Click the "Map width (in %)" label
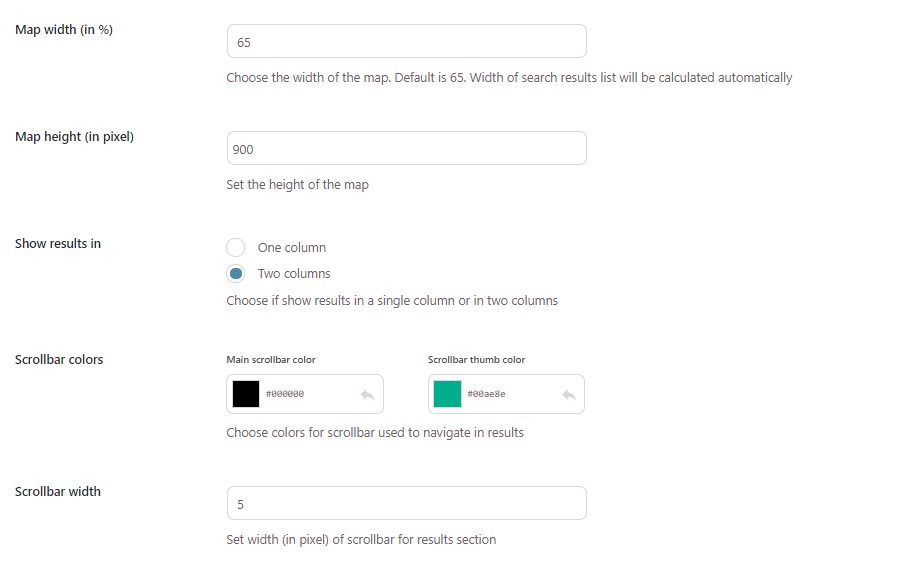Viewport: 917px width, 569px height. click(x=64, y=30)
